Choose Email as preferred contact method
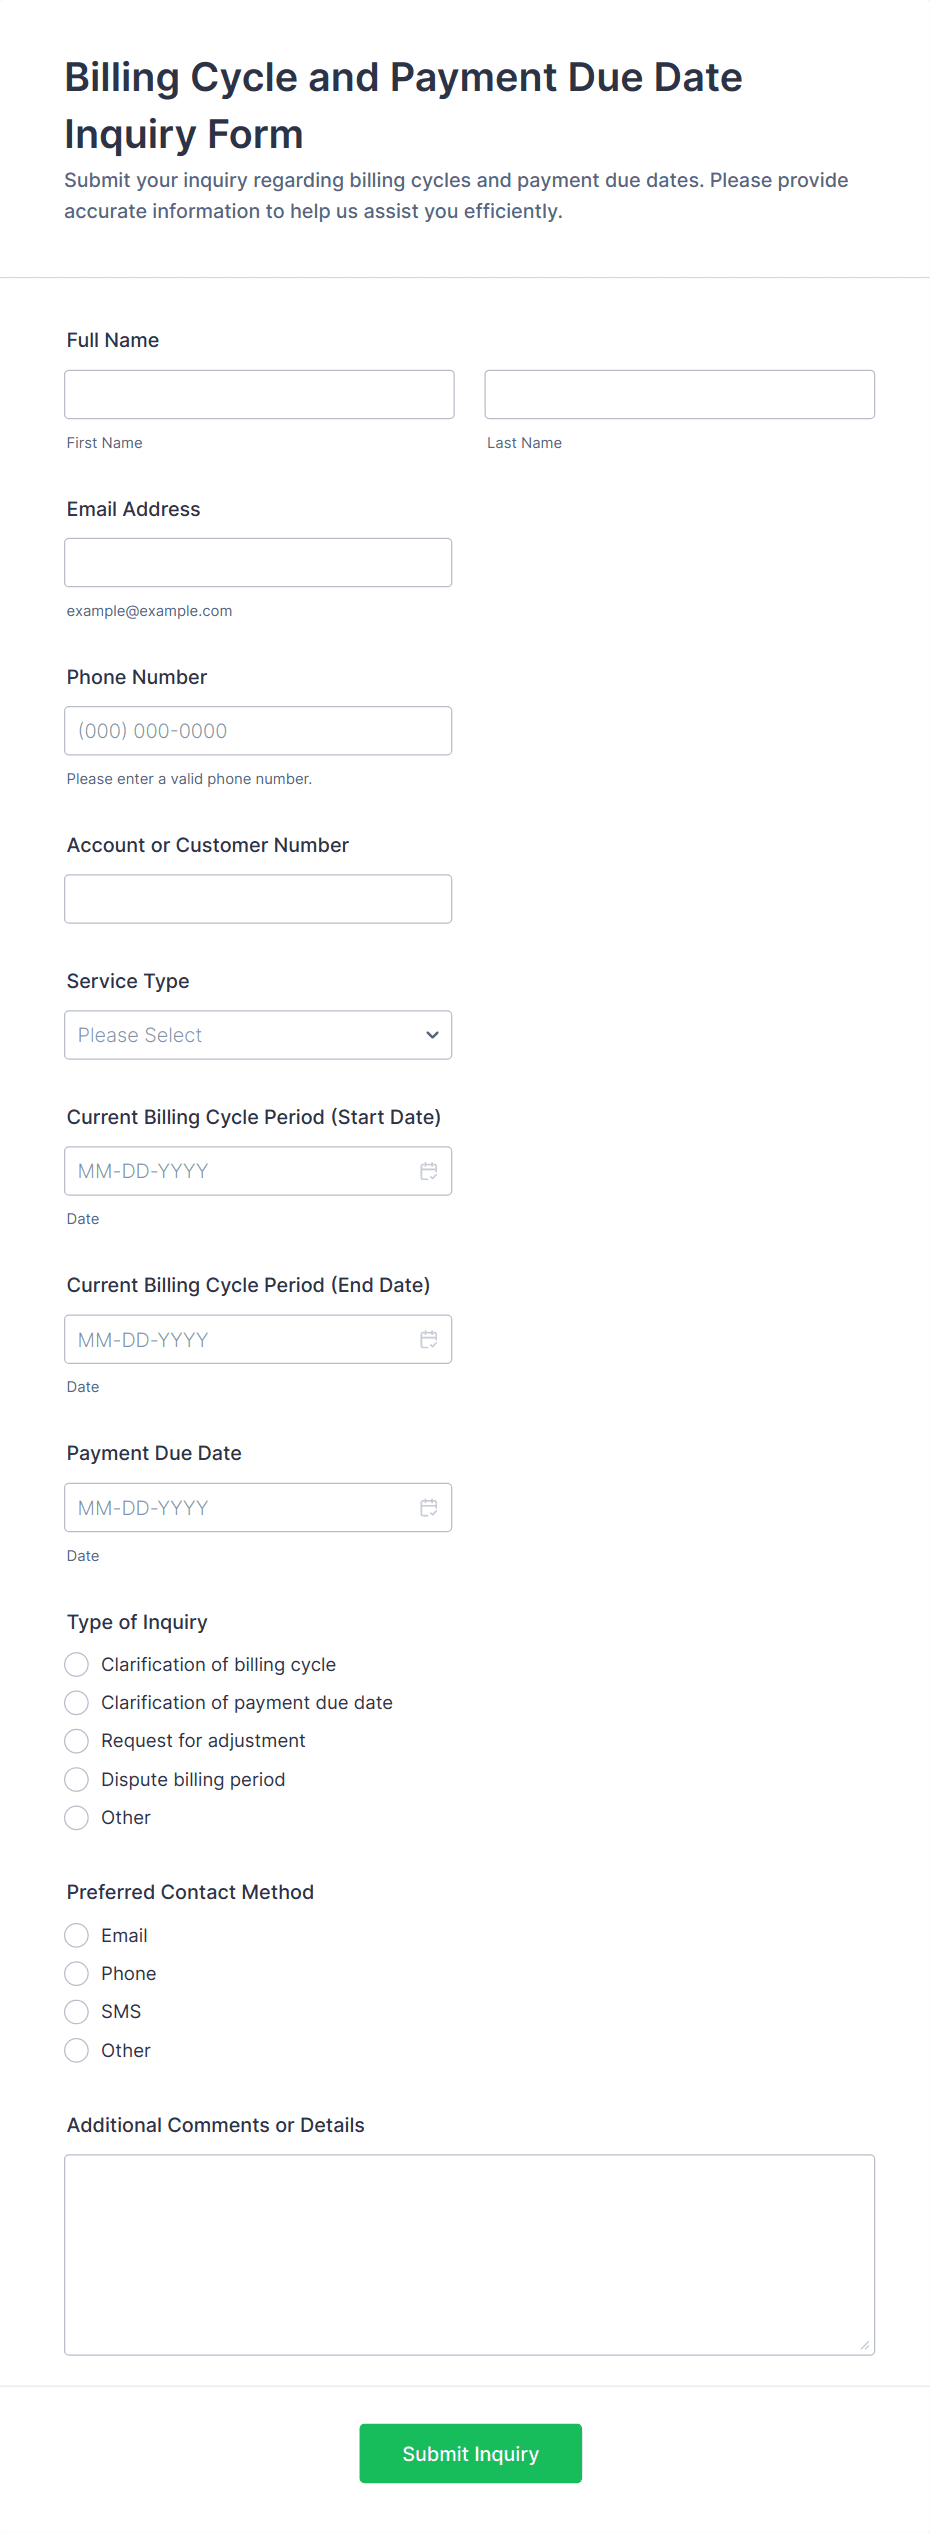 (x=77, y=1935)
